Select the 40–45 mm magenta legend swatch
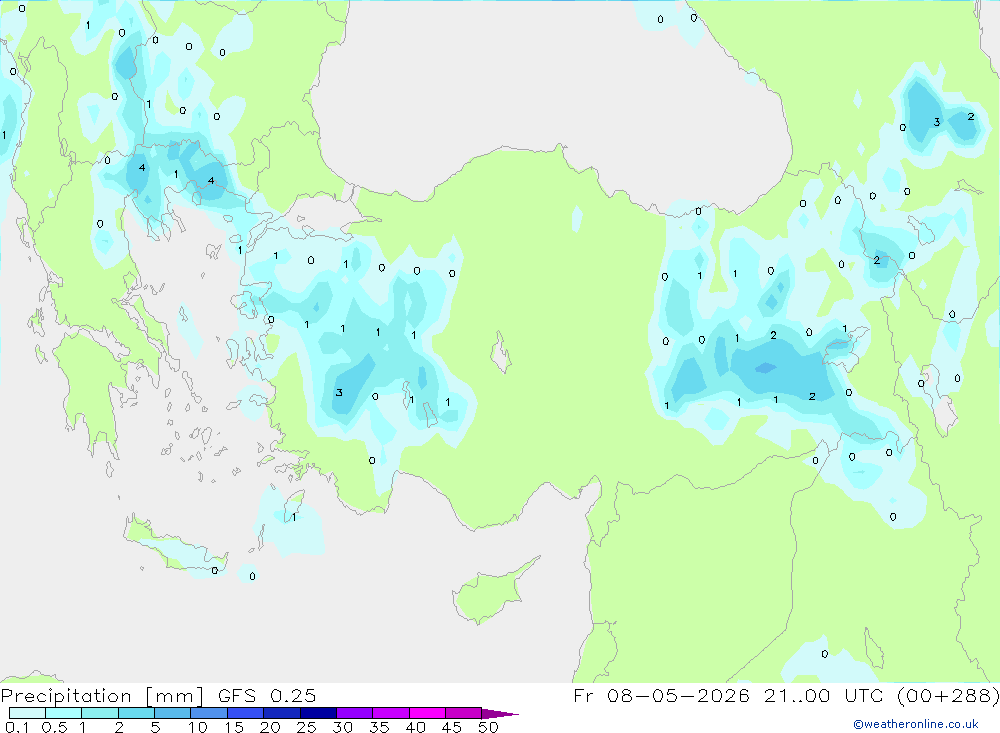This screenshot has width=1000, height=733. [x=427, y=713]
